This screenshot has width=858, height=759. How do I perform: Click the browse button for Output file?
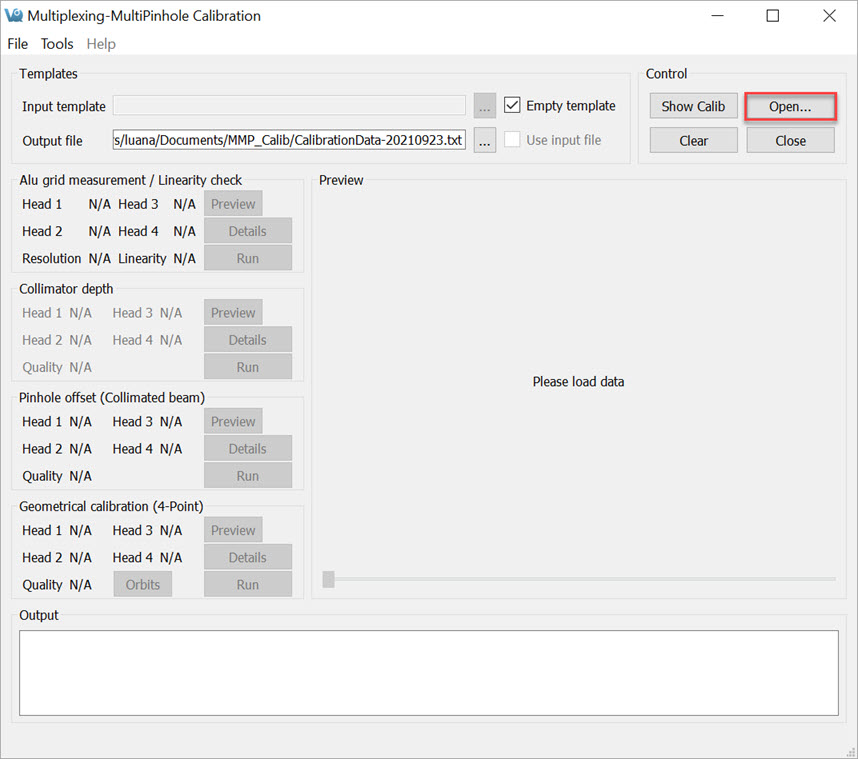click(485, 141)
